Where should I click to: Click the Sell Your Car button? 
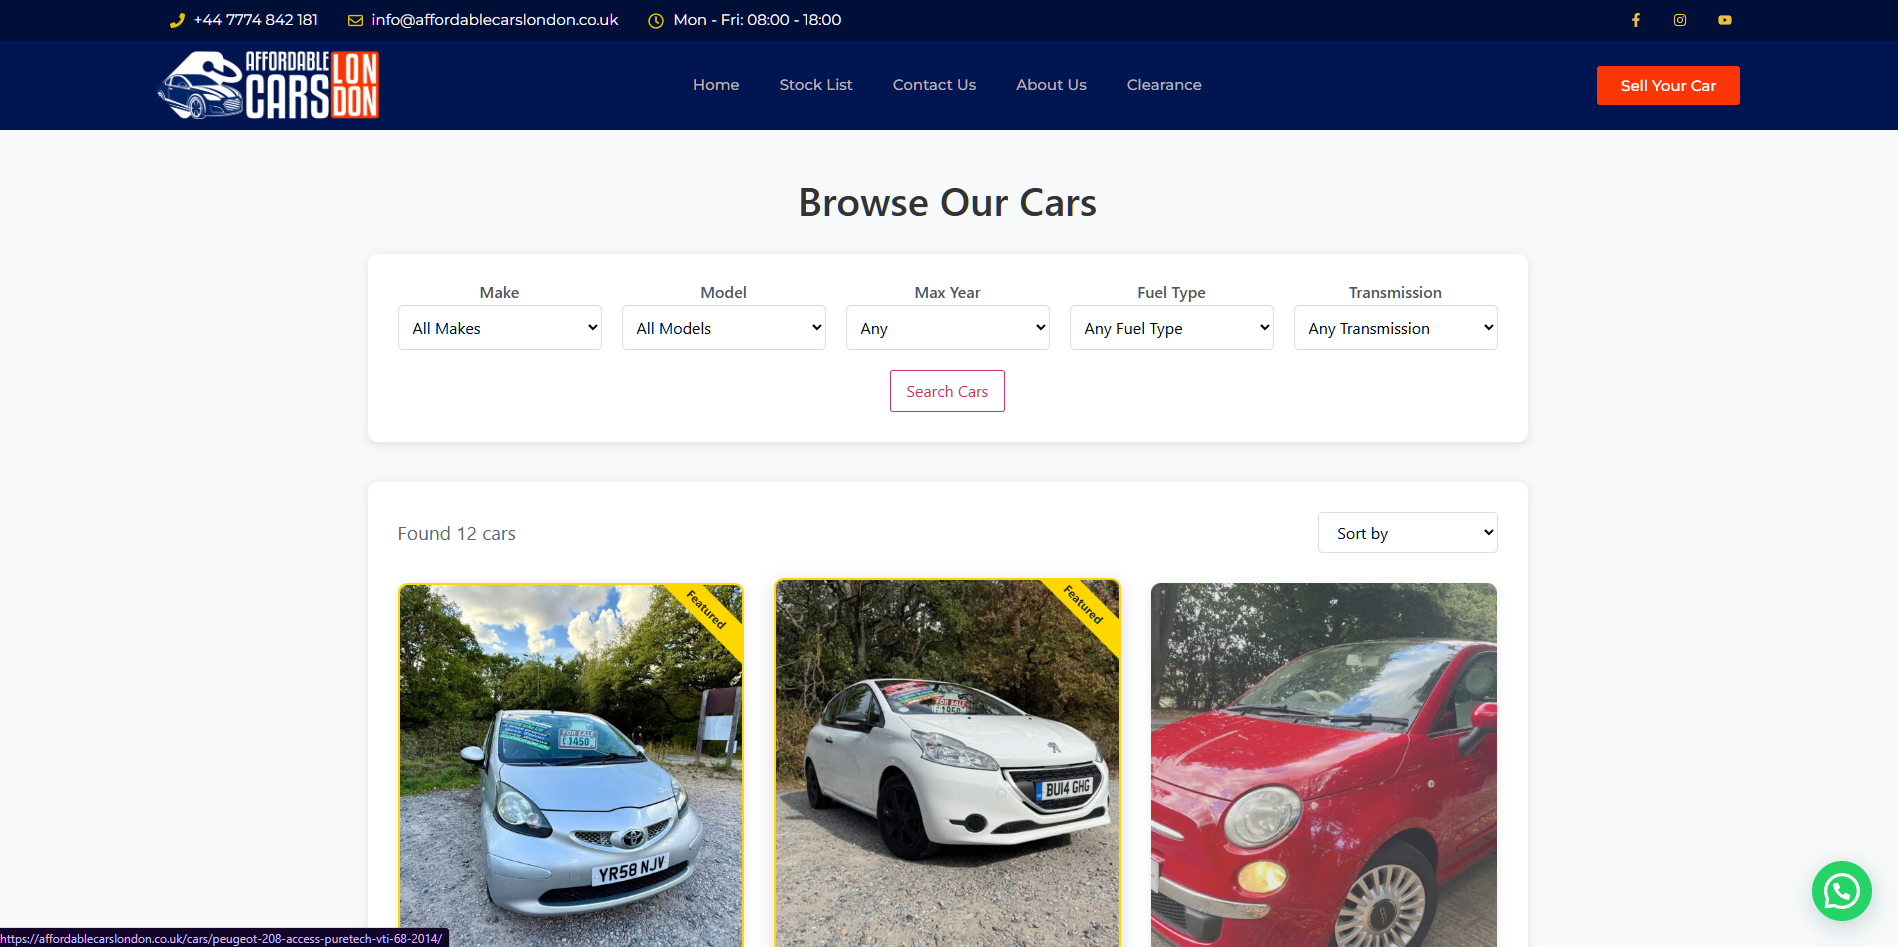pos(1668,86)
